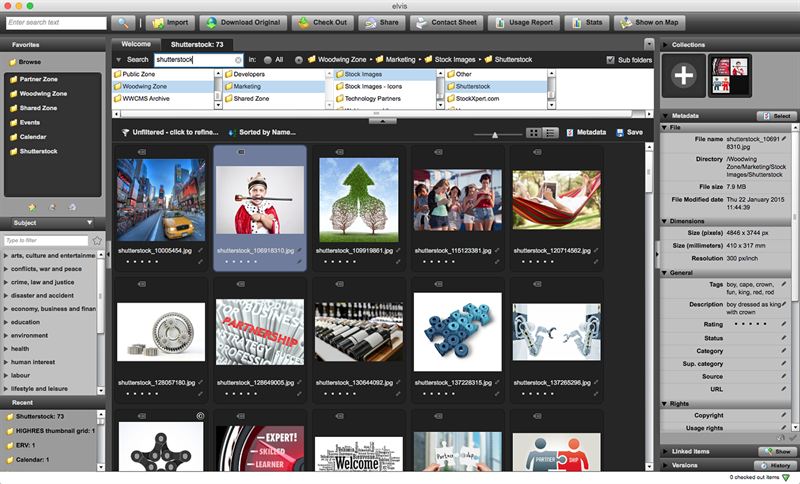
Task: Click the Import toolbar button
Action: pos(170,22)
